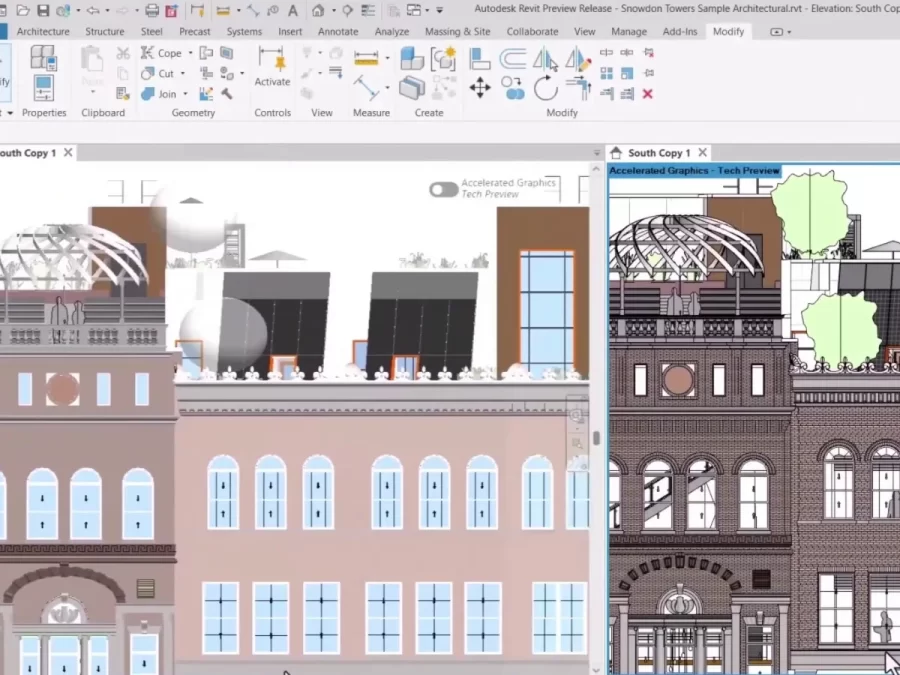Activate the Rotate tool

coord(546,87)
